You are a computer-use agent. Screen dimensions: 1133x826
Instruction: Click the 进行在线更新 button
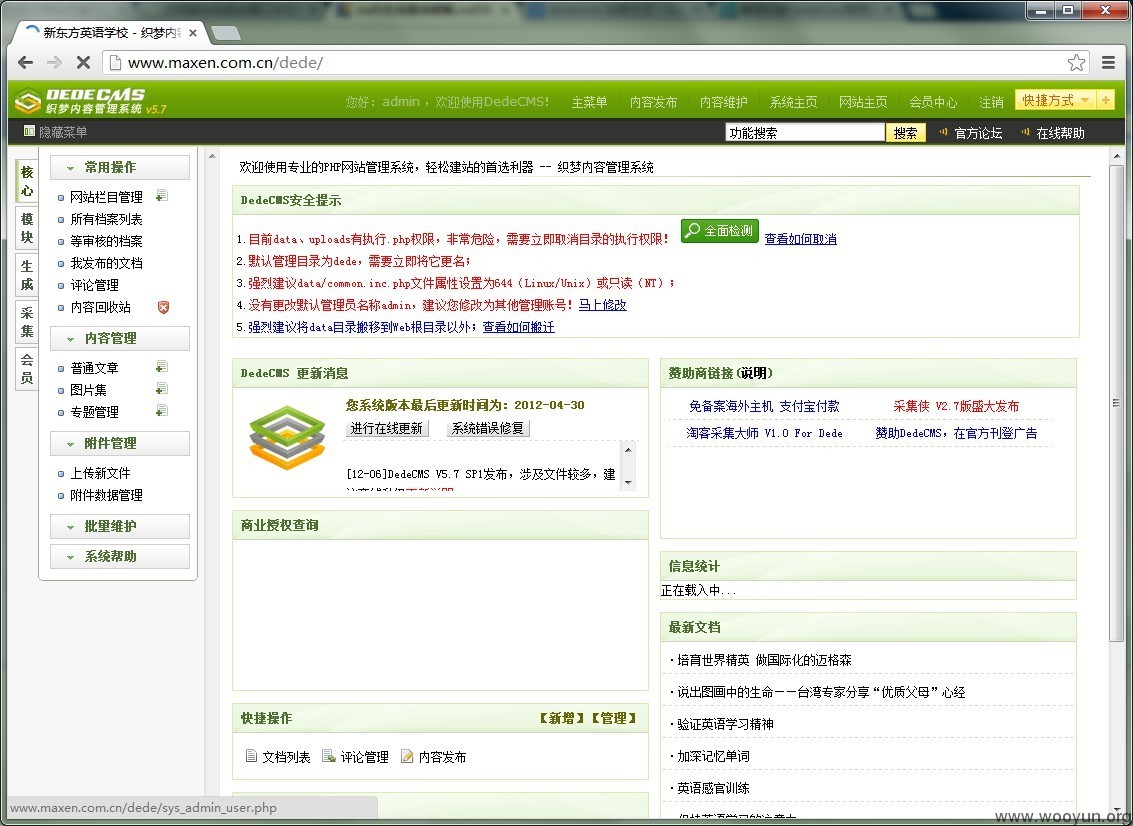(x=387, y=428)
